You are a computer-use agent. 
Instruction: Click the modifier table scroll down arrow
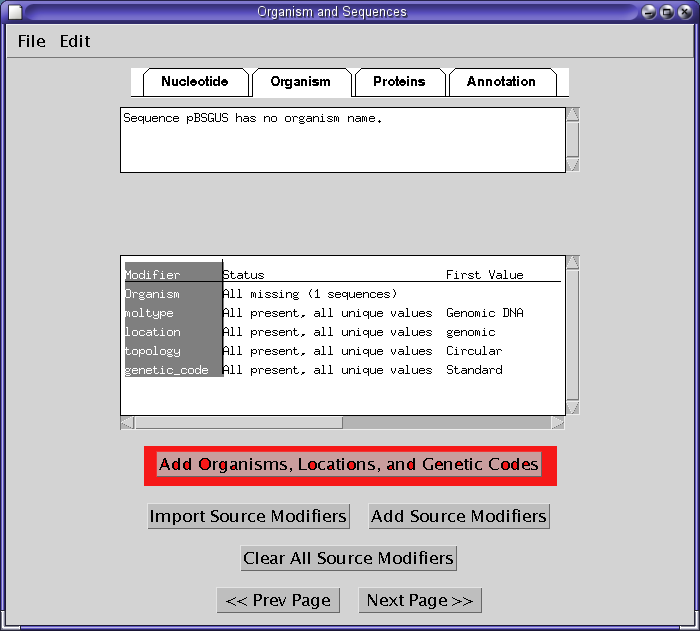click(572, 408)
